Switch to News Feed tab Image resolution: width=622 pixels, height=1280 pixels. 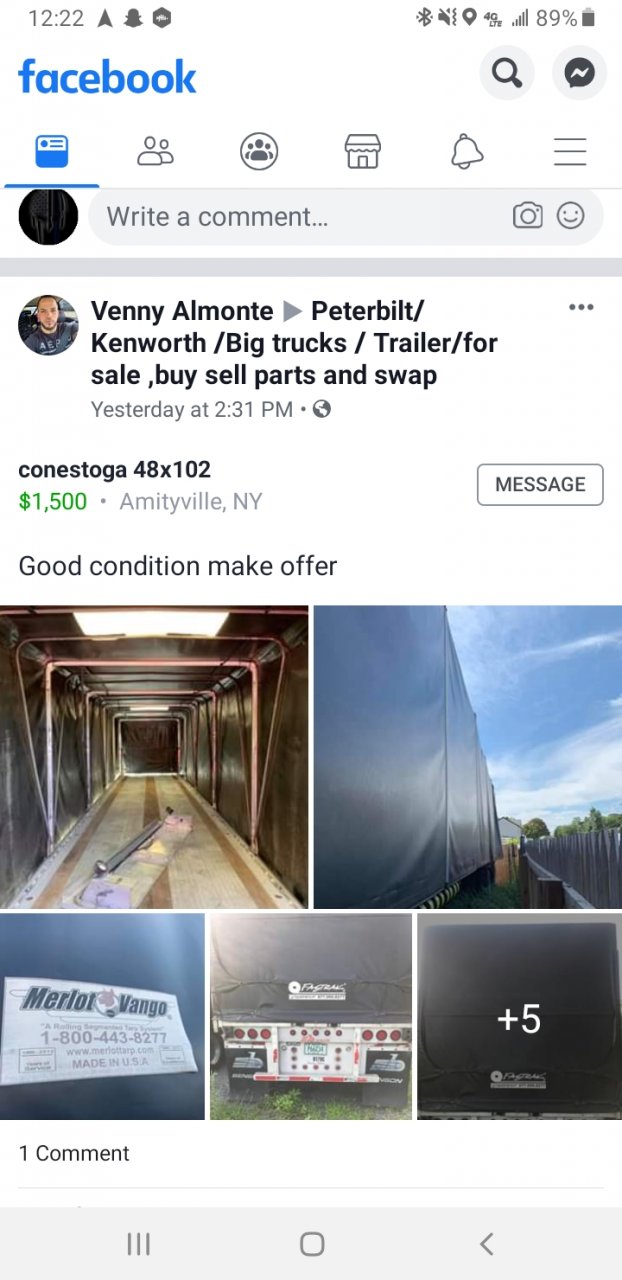point(52,151)
